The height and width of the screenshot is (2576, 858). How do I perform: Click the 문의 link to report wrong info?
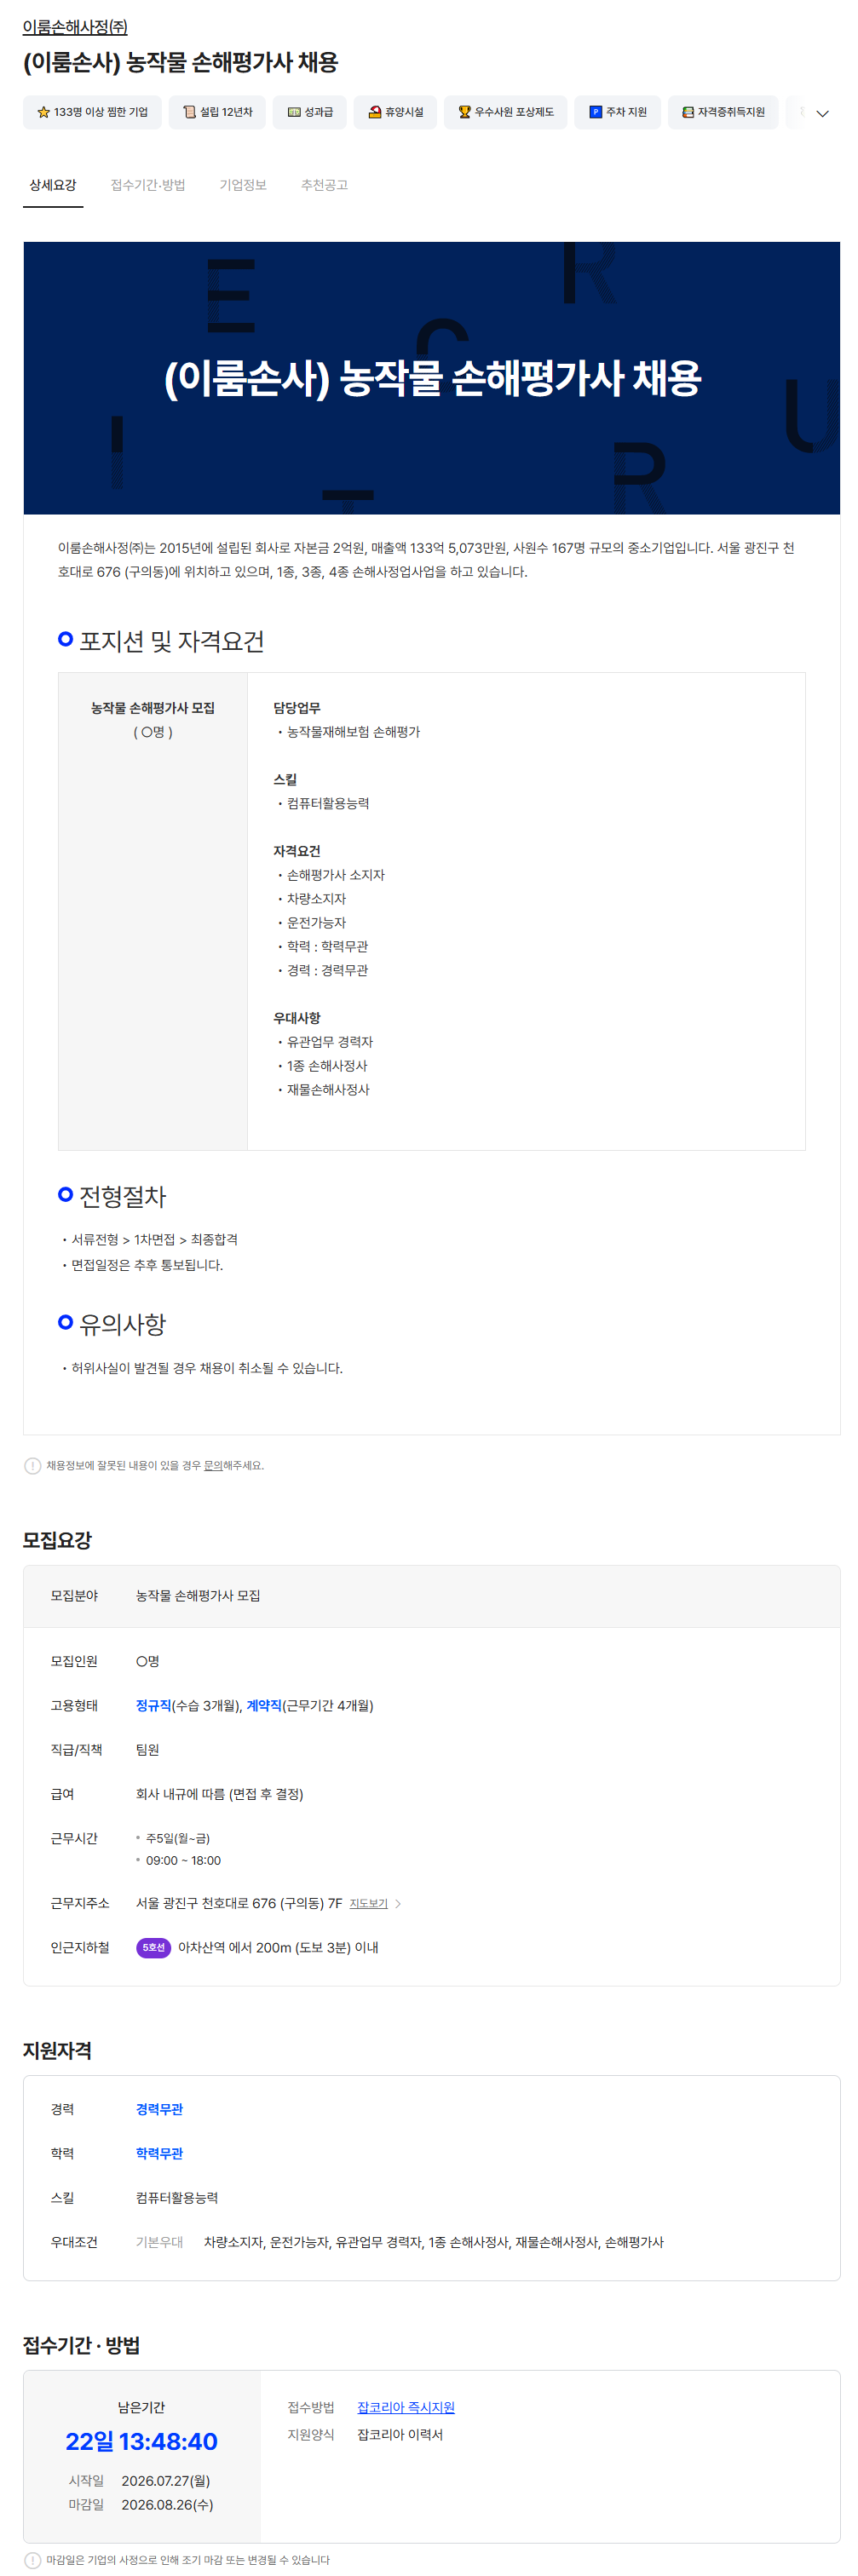(213, 1465)
